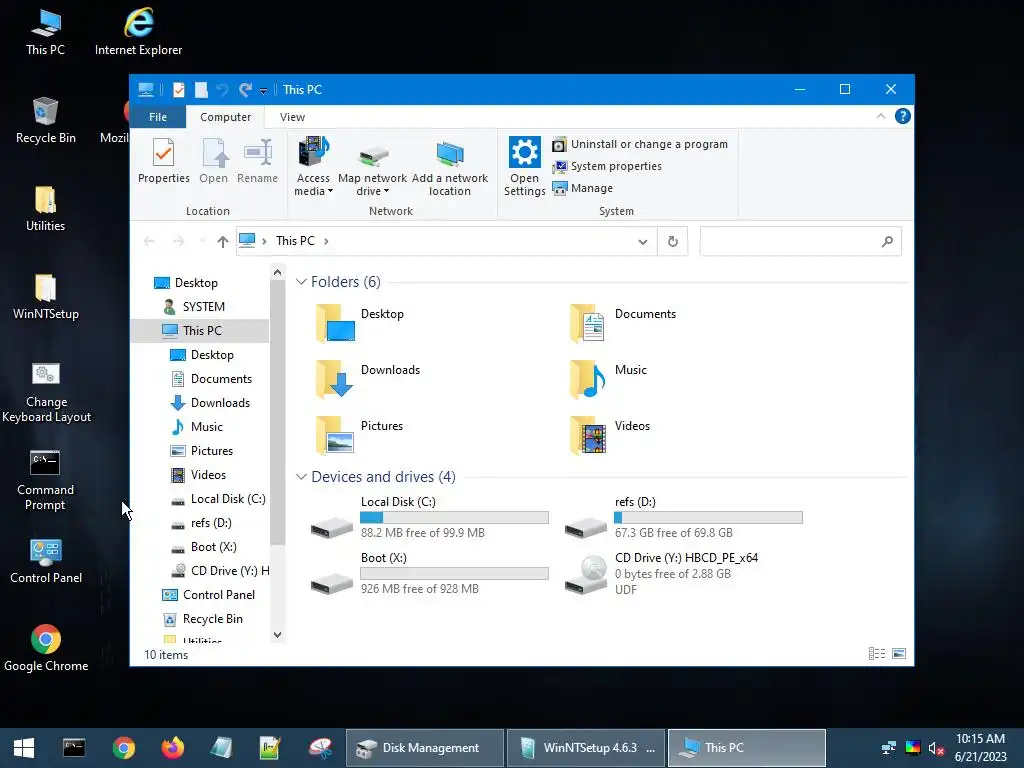This screenshot has width=1024, height=768.
Task: Switch to Large icons view via status bar
Action: [x=899, y=654]
